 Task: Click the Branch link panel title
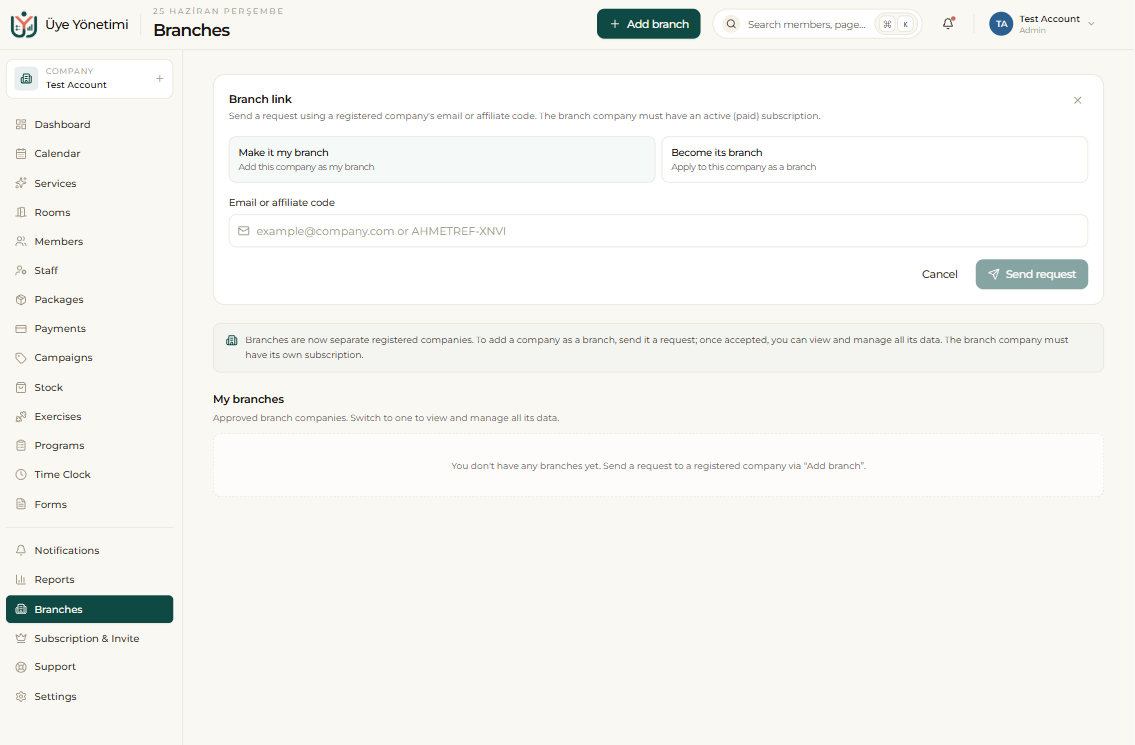coord(260,99)
